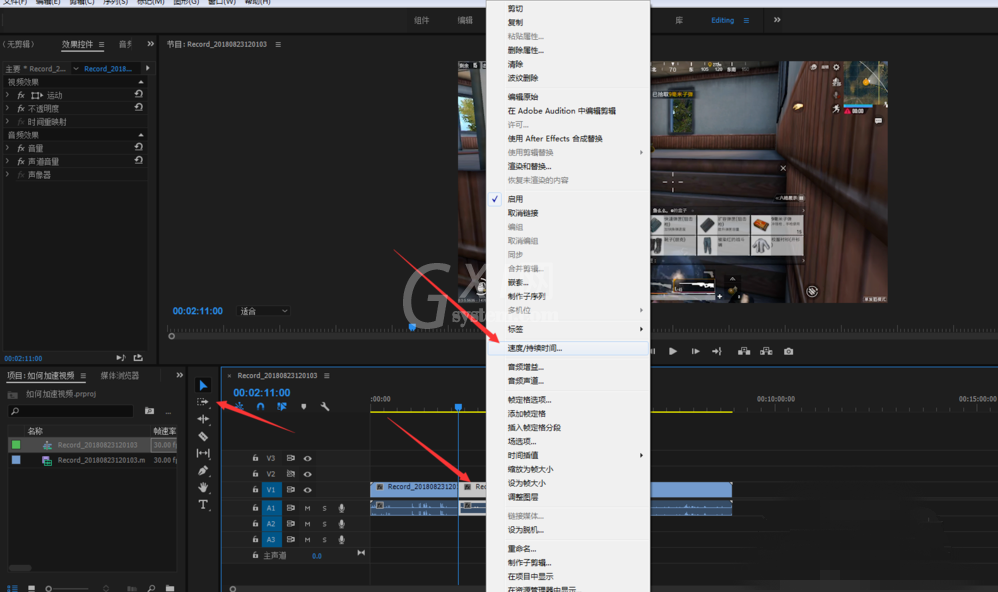Screen dimensions: 998x592
Task: Click the project panel search field
Action: click(71, 411)
